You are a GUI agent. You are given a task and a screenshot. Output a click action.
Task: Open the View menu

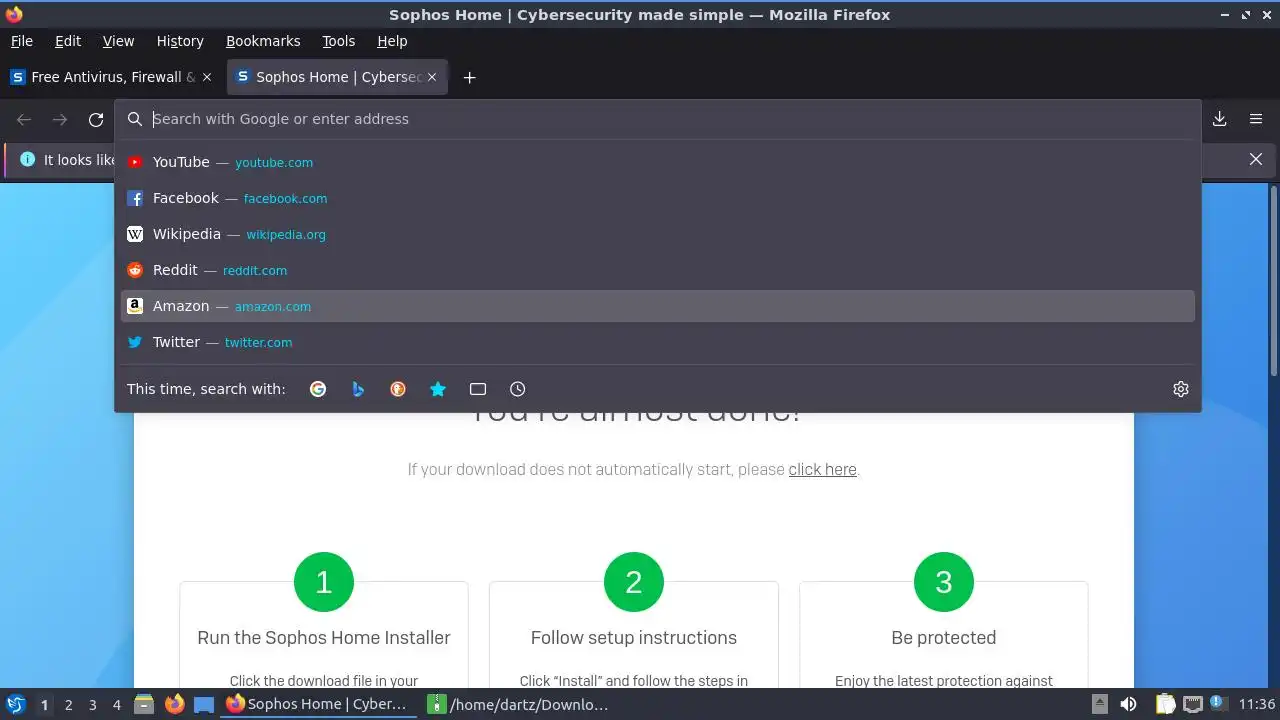(x=118, y=41)
